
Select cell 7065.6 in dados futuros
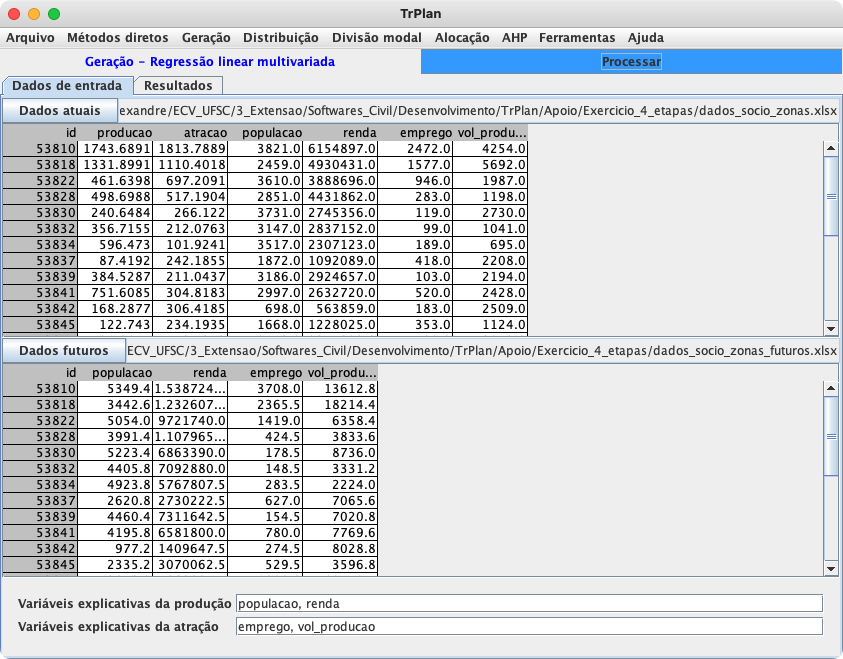340,500
